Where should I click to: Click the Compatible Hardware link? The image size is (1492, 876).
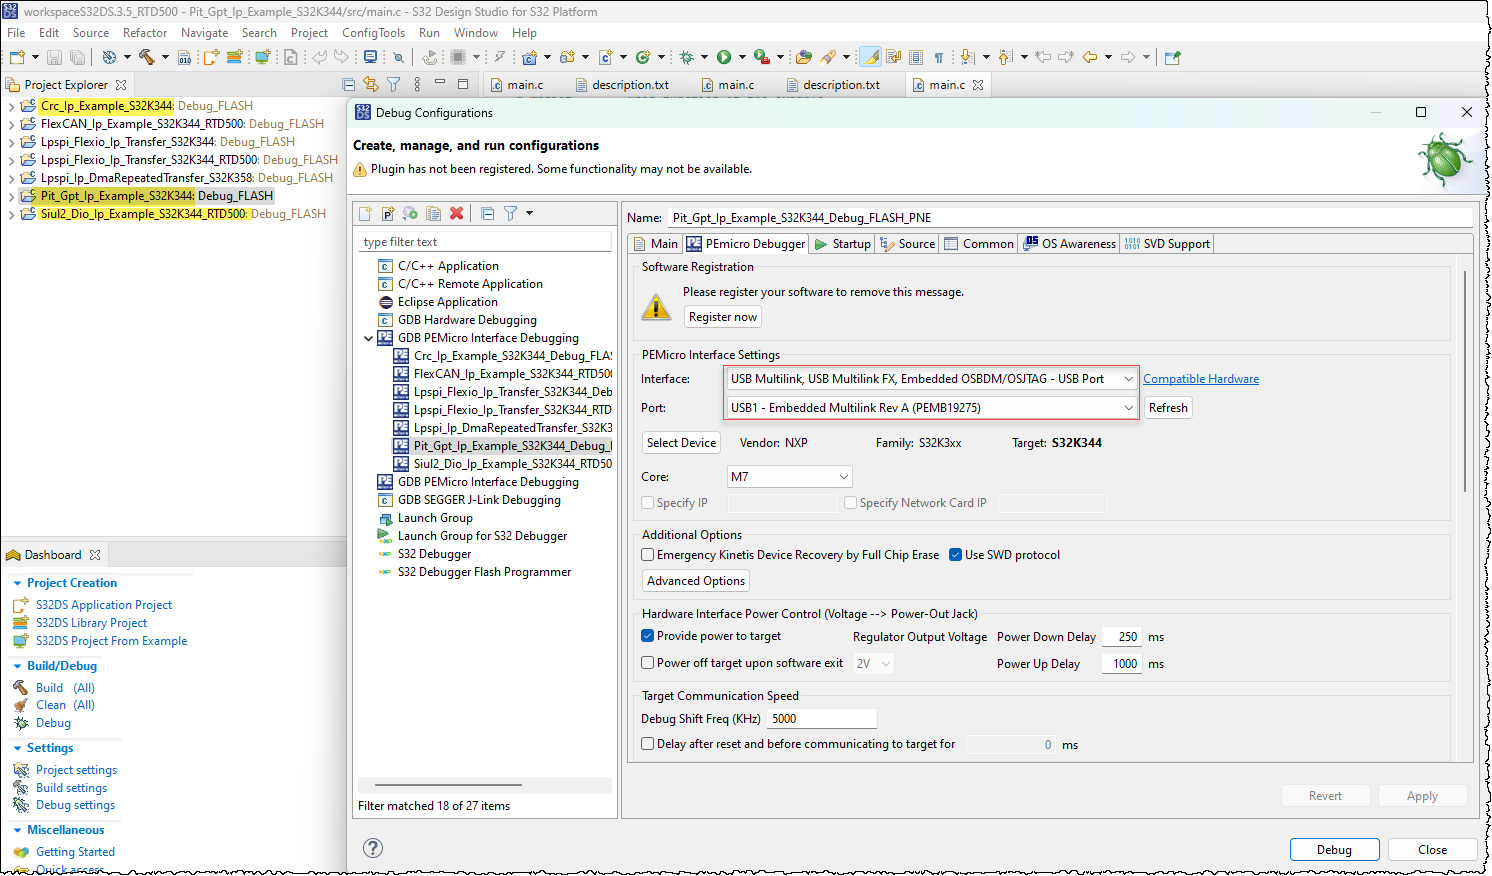(x=1201, y=378)
